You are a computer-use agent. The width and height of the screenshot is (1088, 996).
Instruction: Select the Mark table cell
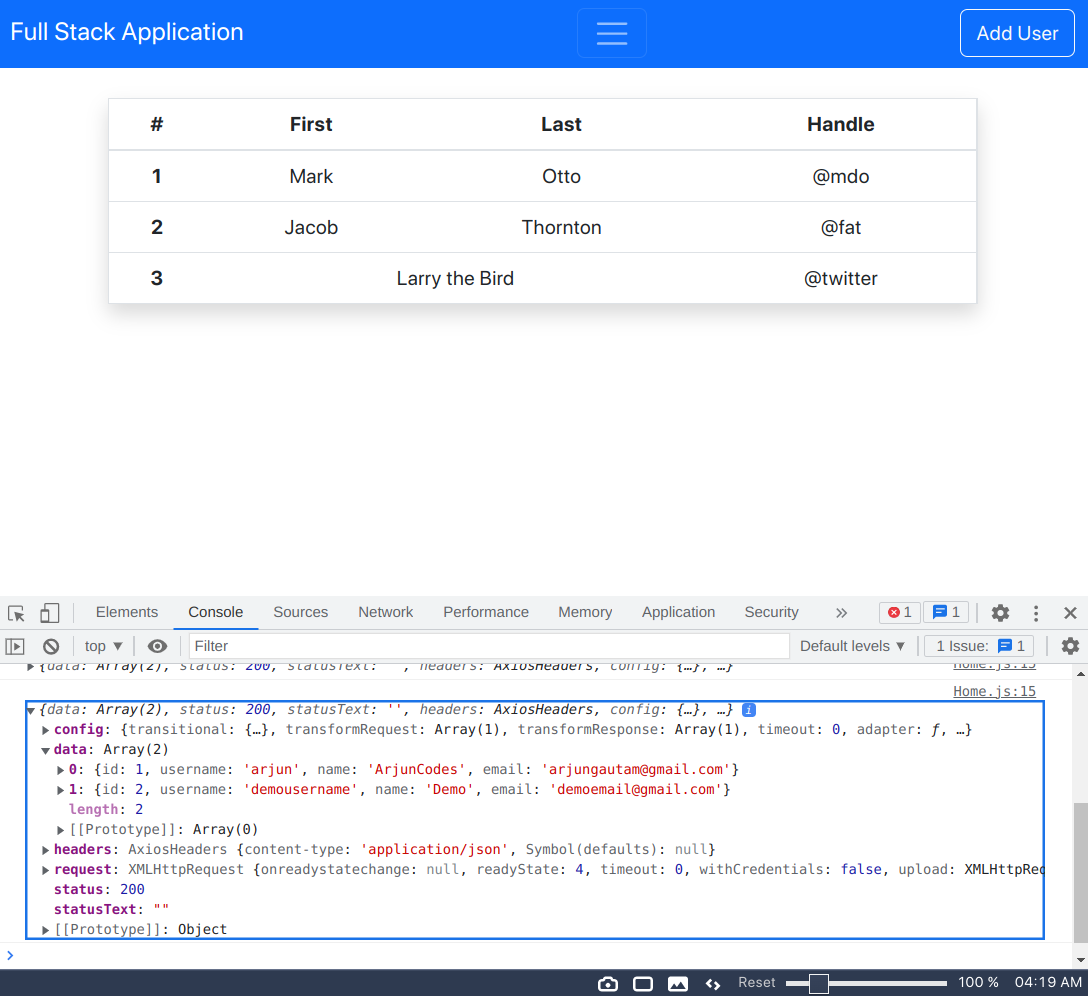coord(311,176)
